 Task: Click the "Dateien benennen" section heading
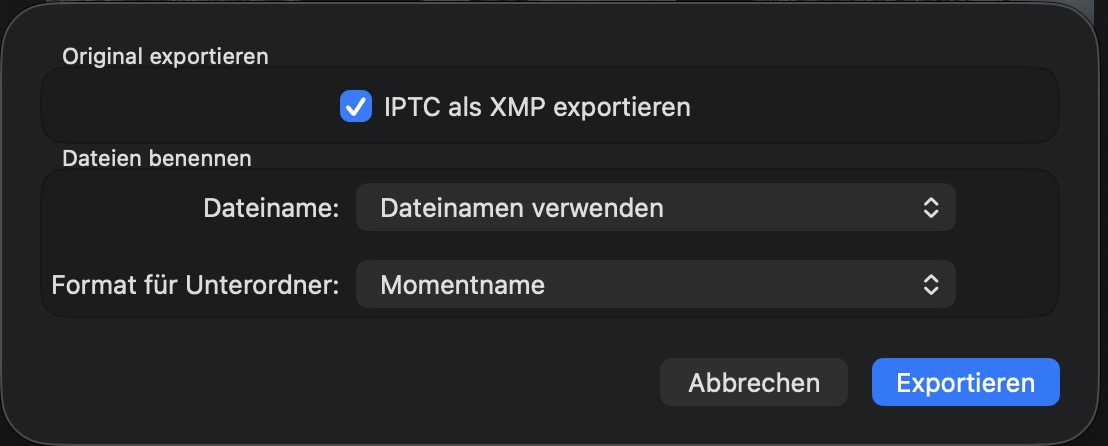pyautogui.click(x=157, y=158)
